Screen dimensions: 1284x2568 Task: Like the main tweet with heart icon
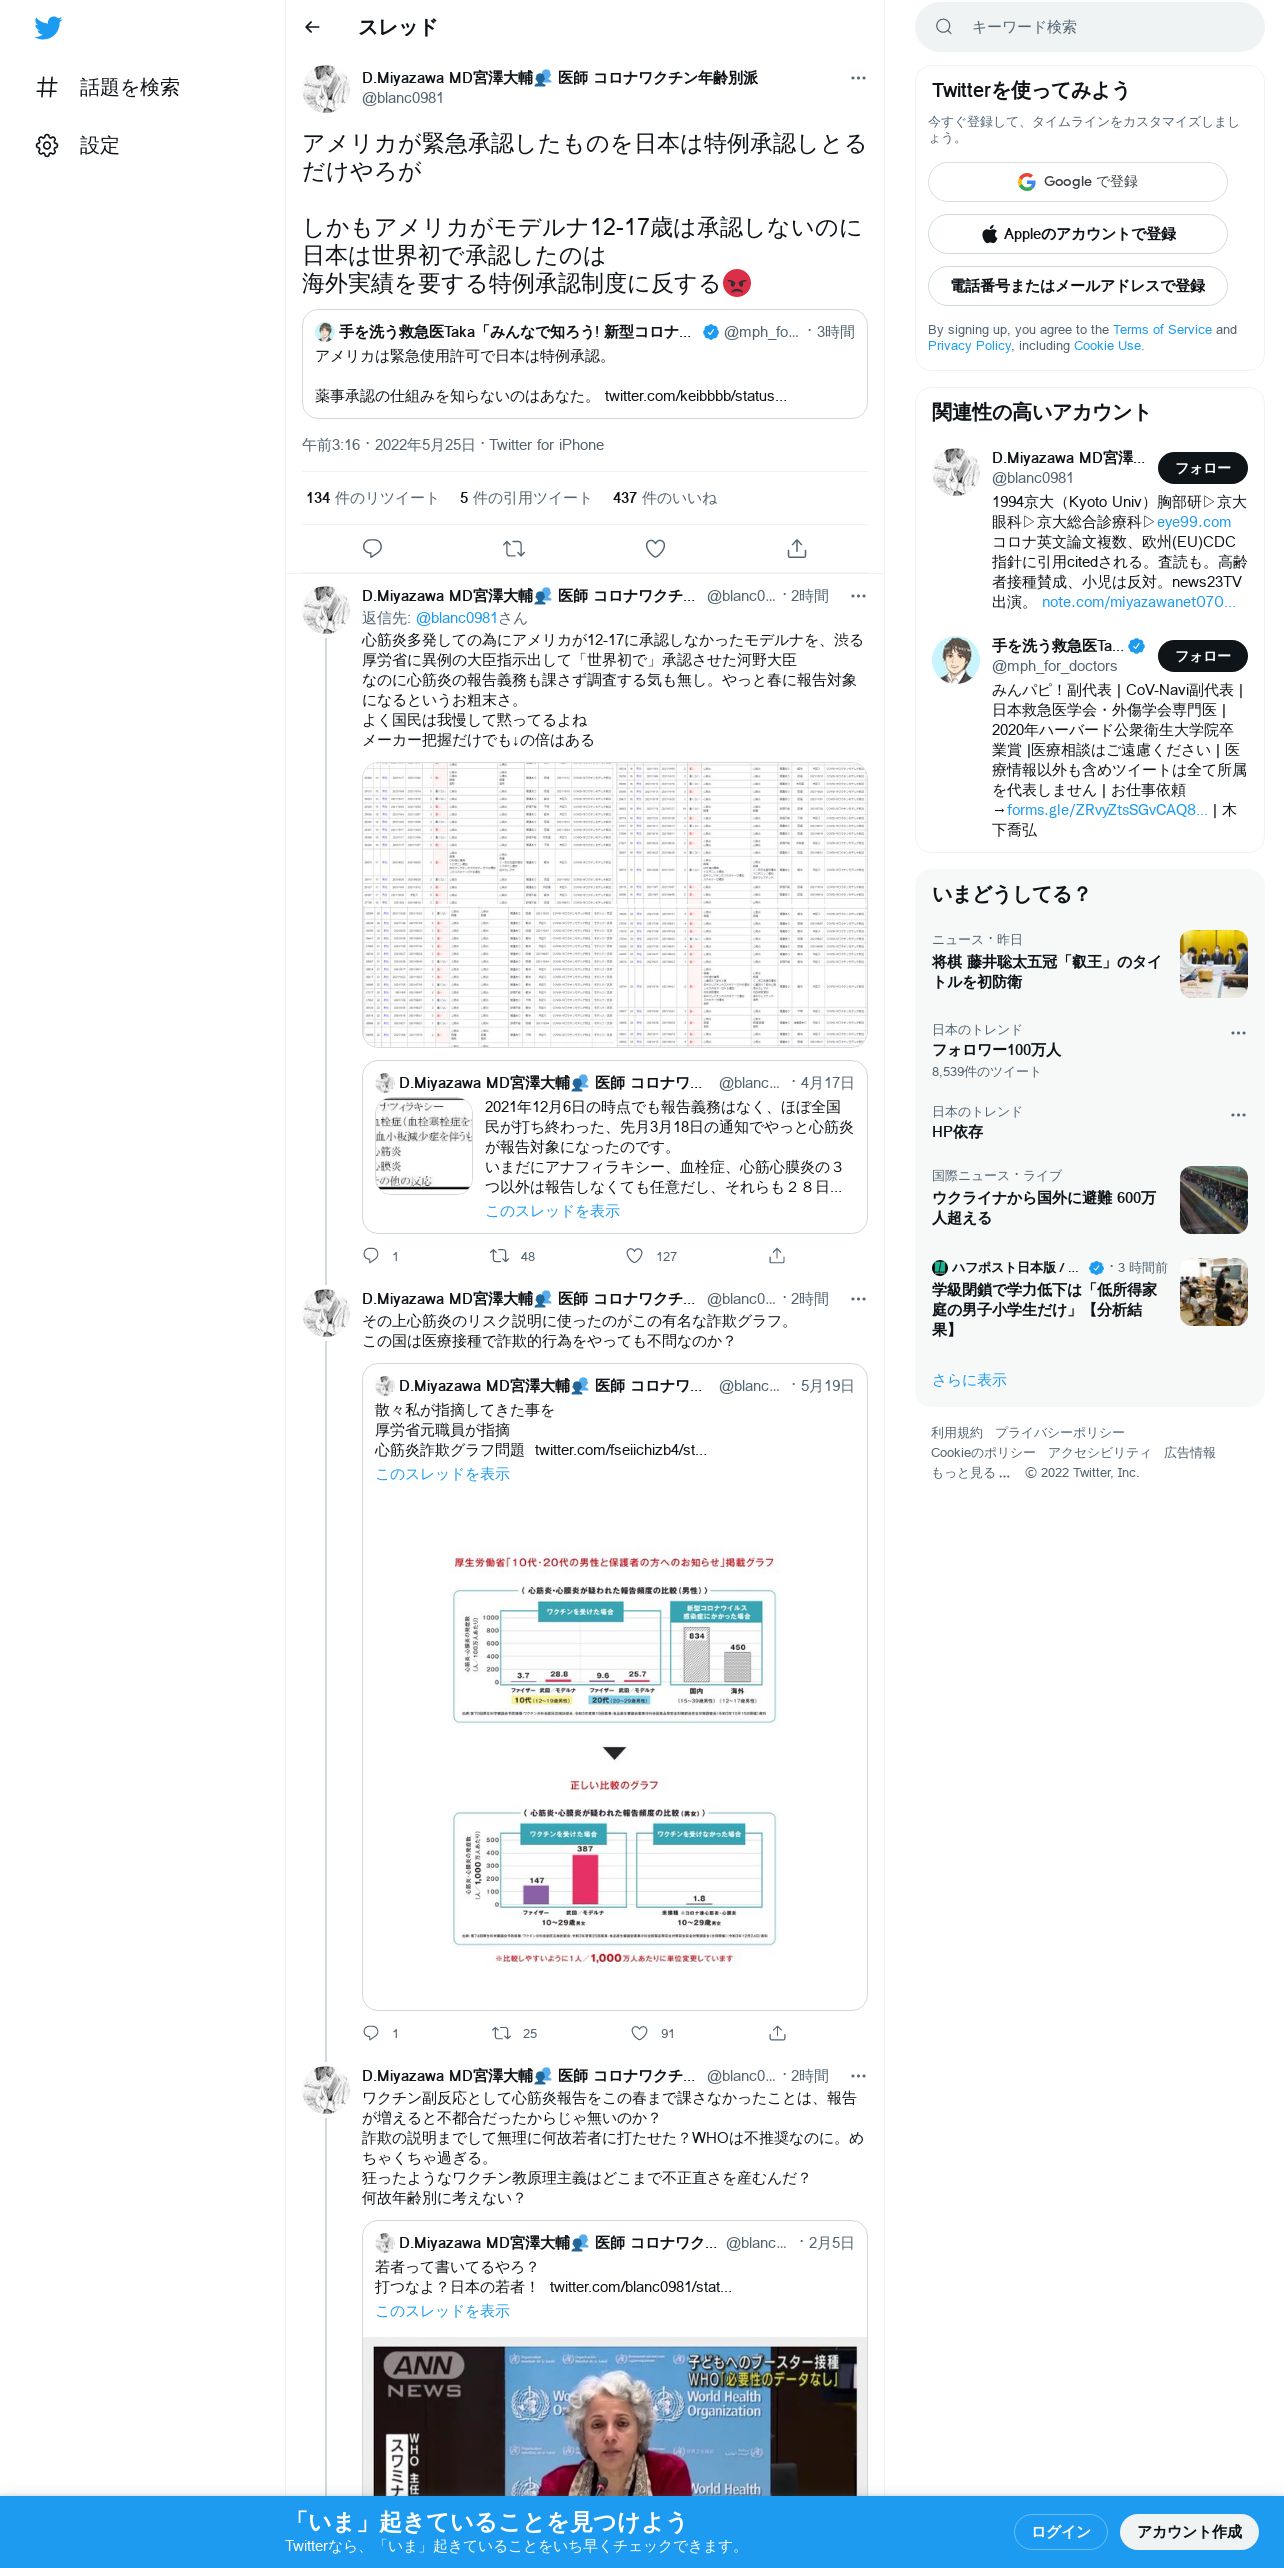[x=655, y=548]
